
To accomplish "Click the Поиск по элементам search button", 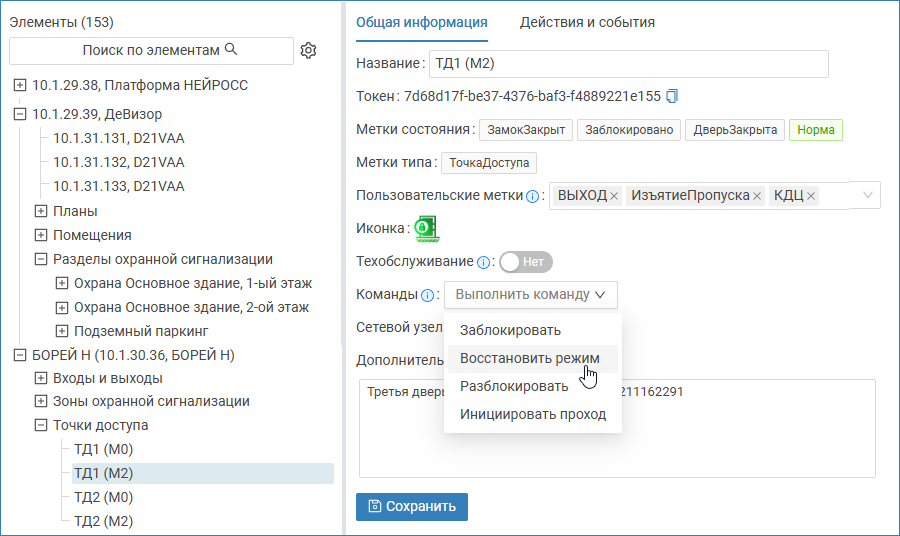I will pos(151,50).
